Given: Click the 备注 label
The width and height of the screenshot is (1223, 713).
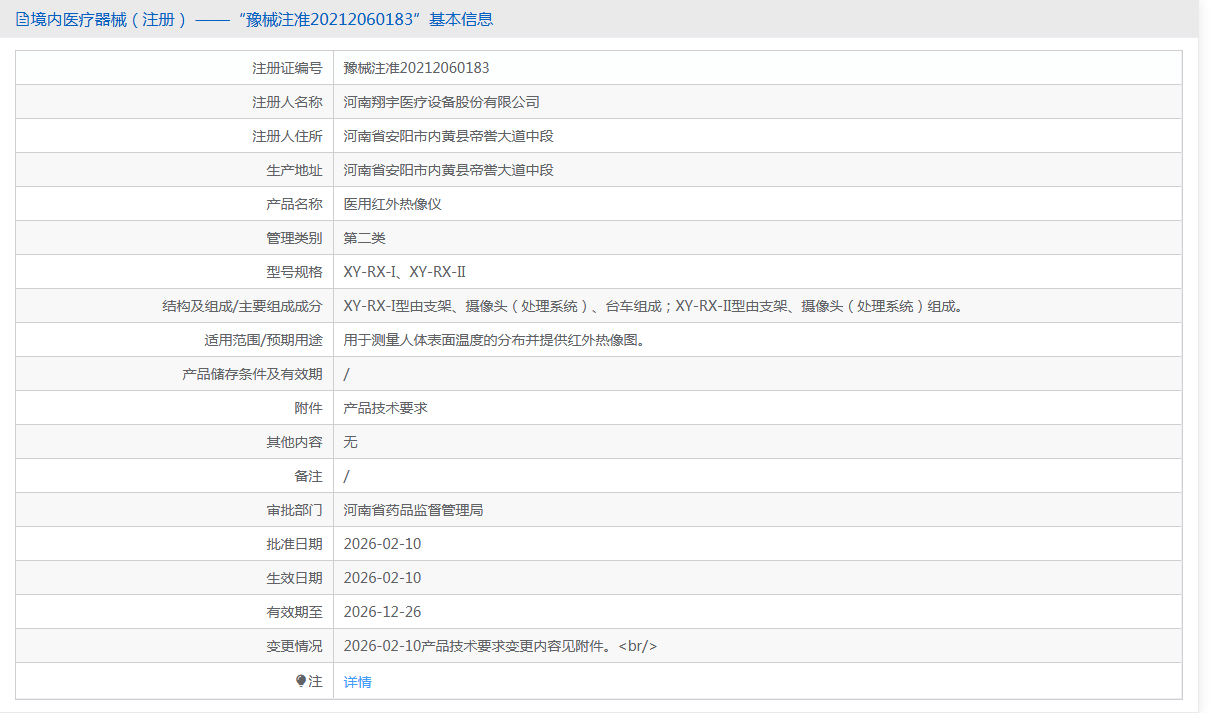Looking at the screenshot, I should point(308,476).
